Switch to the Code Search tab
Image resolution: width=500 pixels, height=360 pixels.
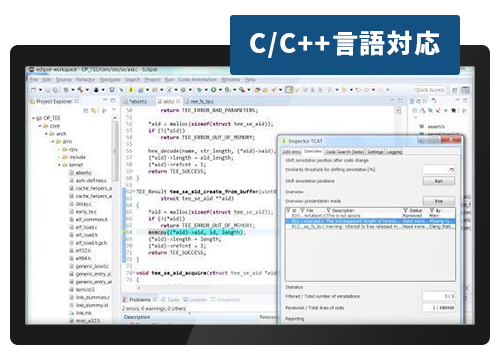pos(345,152)
